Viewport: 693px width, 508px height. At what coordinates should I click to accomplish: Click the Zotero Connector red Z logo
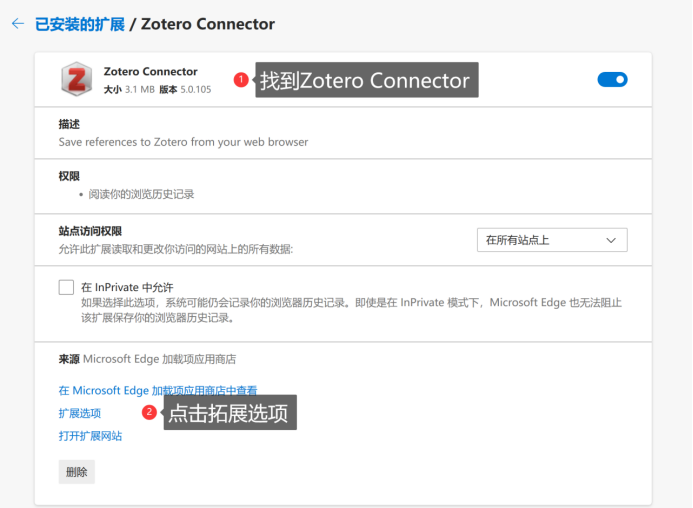[76, 79]
